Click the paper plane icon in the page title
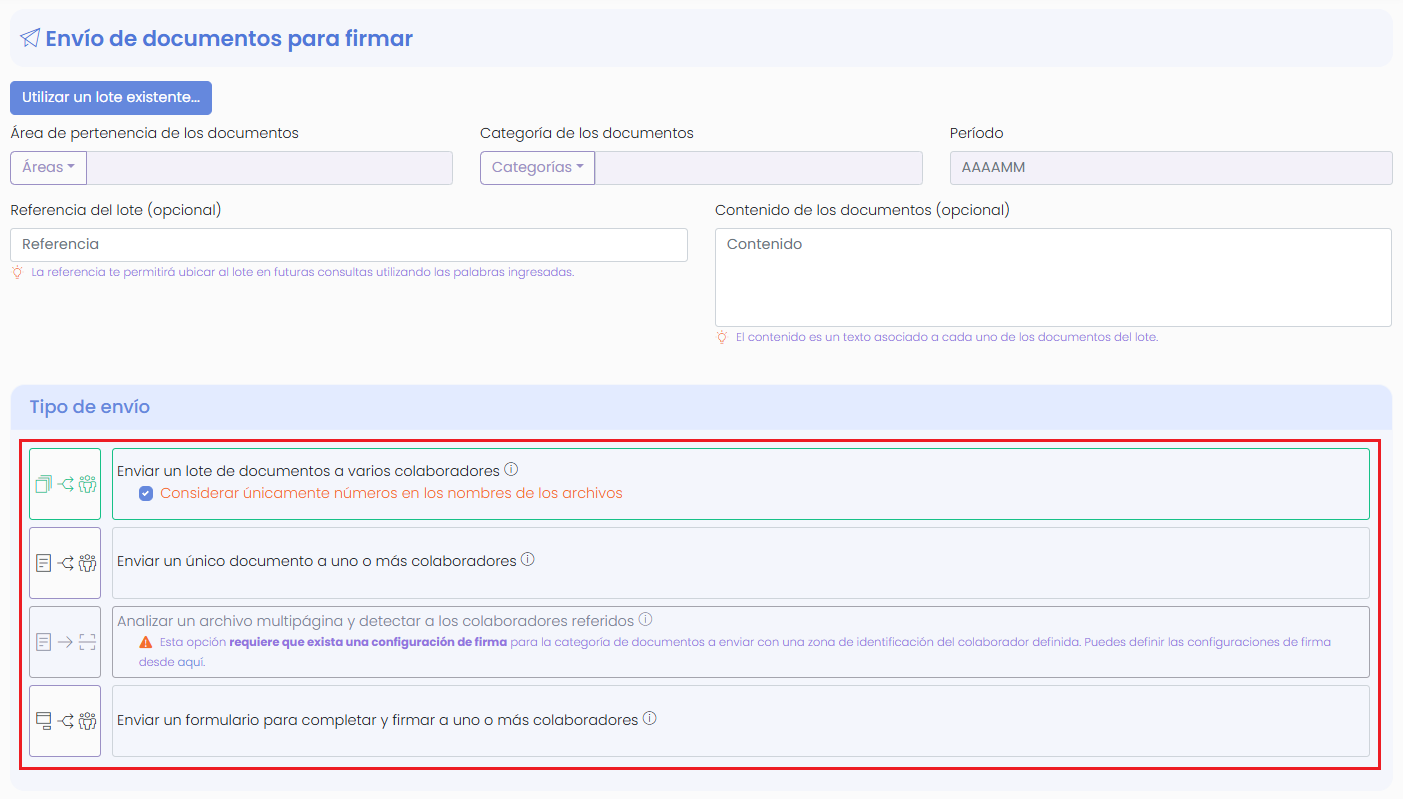 tap(30, 38)
